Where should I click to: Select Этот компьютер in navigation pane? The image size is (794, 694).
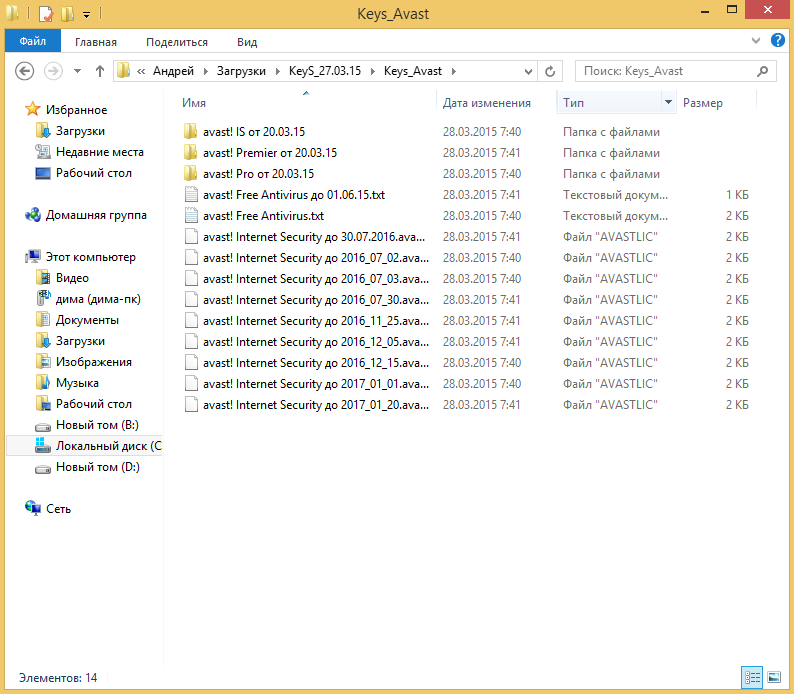click(91, 257)
